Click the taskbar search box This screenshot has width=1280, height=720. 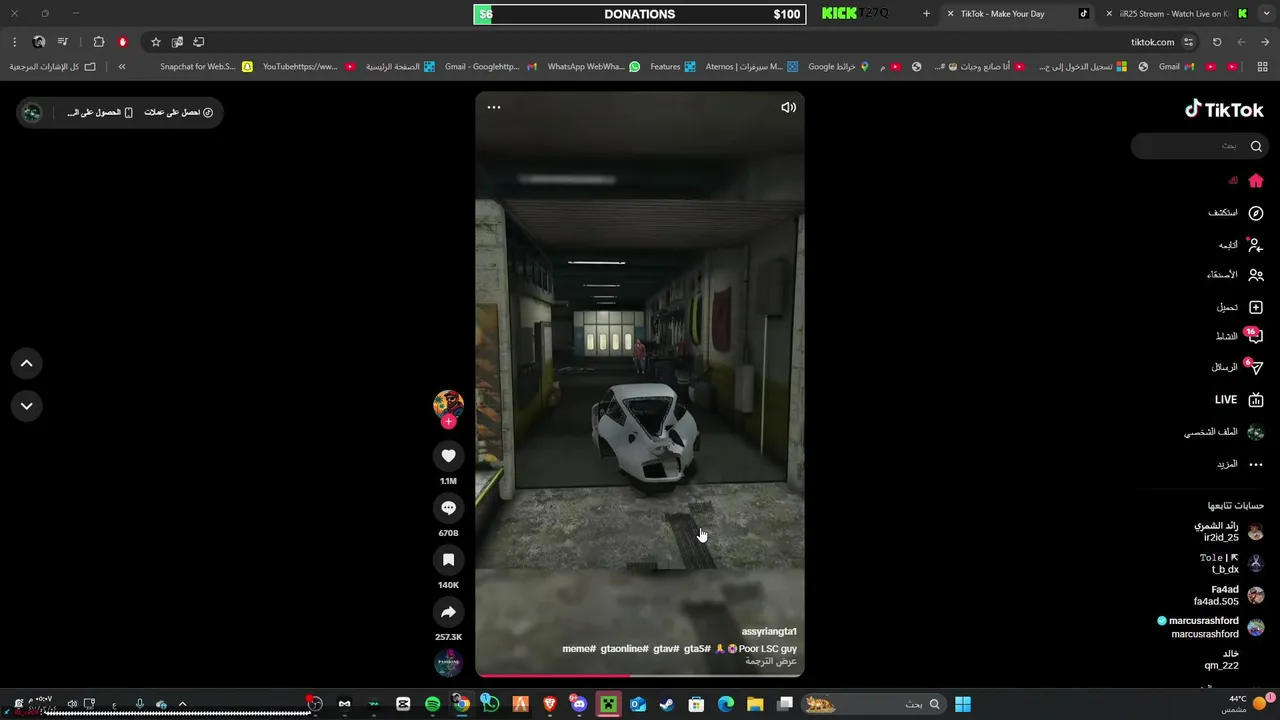875,704
